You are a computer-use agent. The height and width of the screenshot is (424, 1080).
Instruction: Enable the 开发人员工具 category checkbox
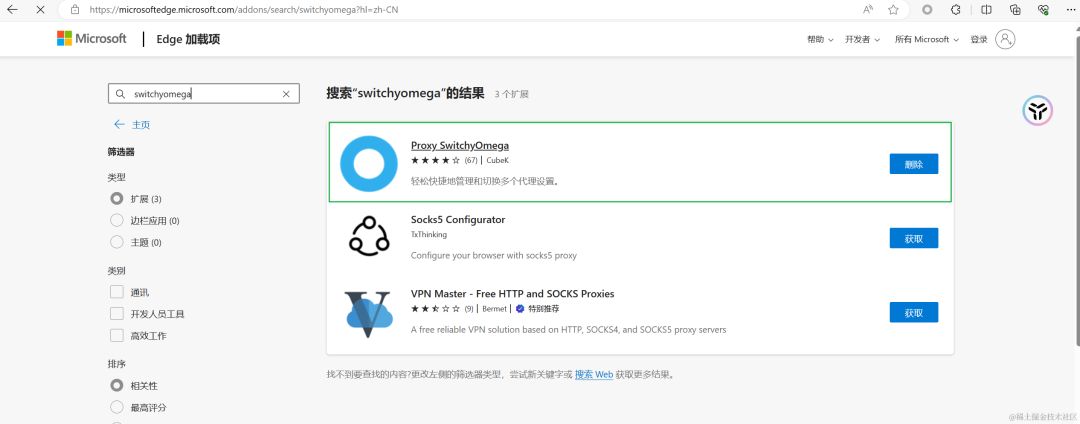[x=117, y=314]
